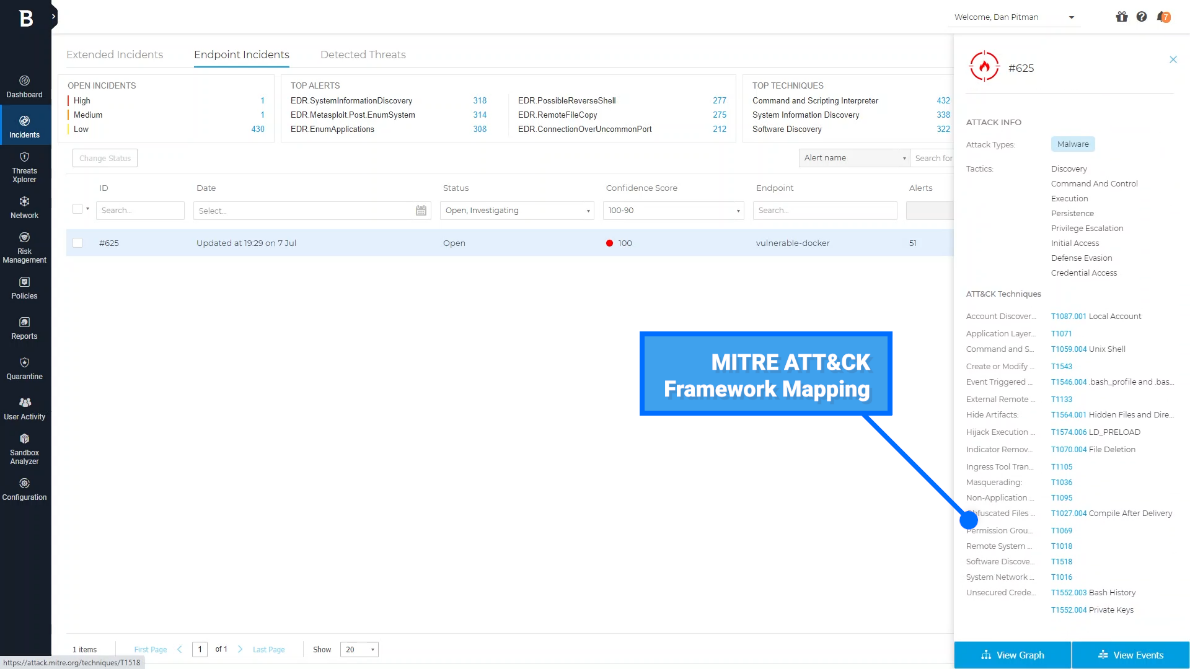This screenshot has height=669, width=1190.
Task: Click the incident #625 fire target icon
Action: click(x=984, y=67)
